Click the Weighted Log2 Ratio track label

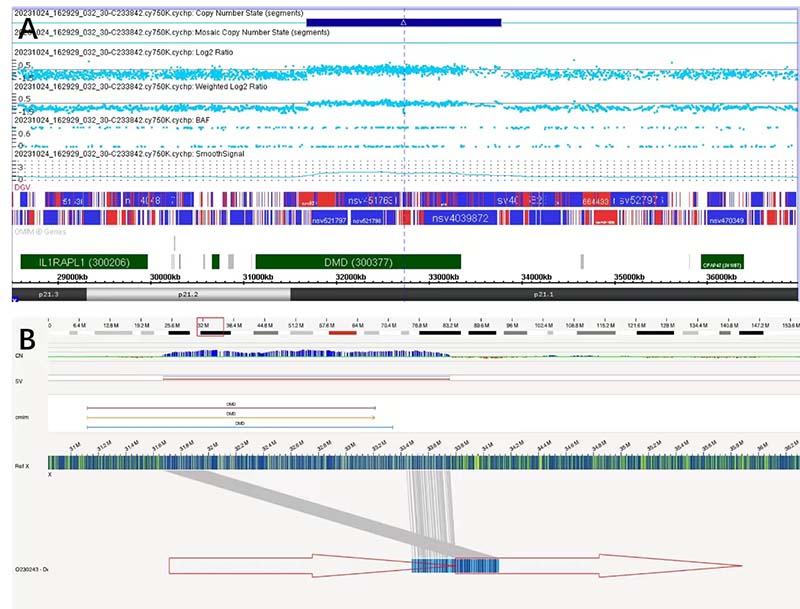coord(141,86)
